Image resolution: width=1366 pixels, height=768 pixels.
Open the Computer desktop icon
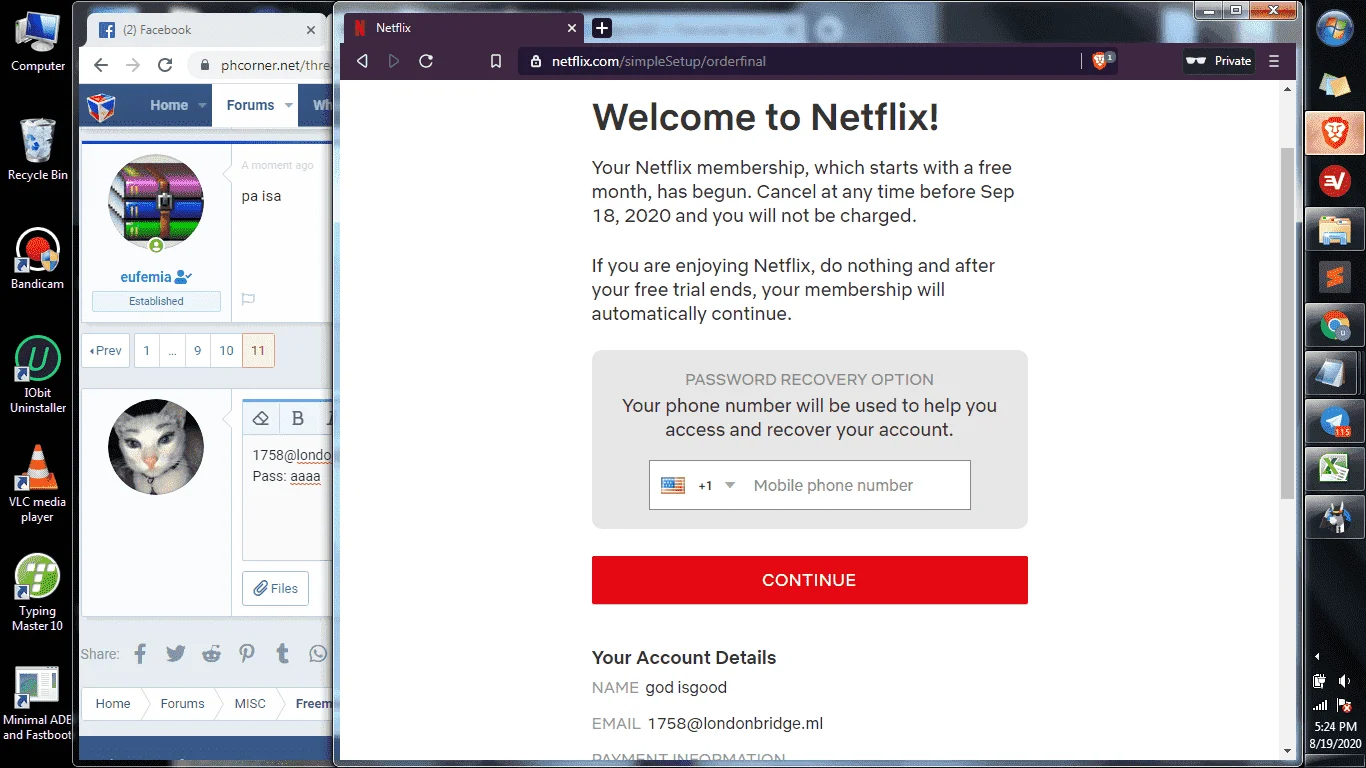(x=38, y=42)
